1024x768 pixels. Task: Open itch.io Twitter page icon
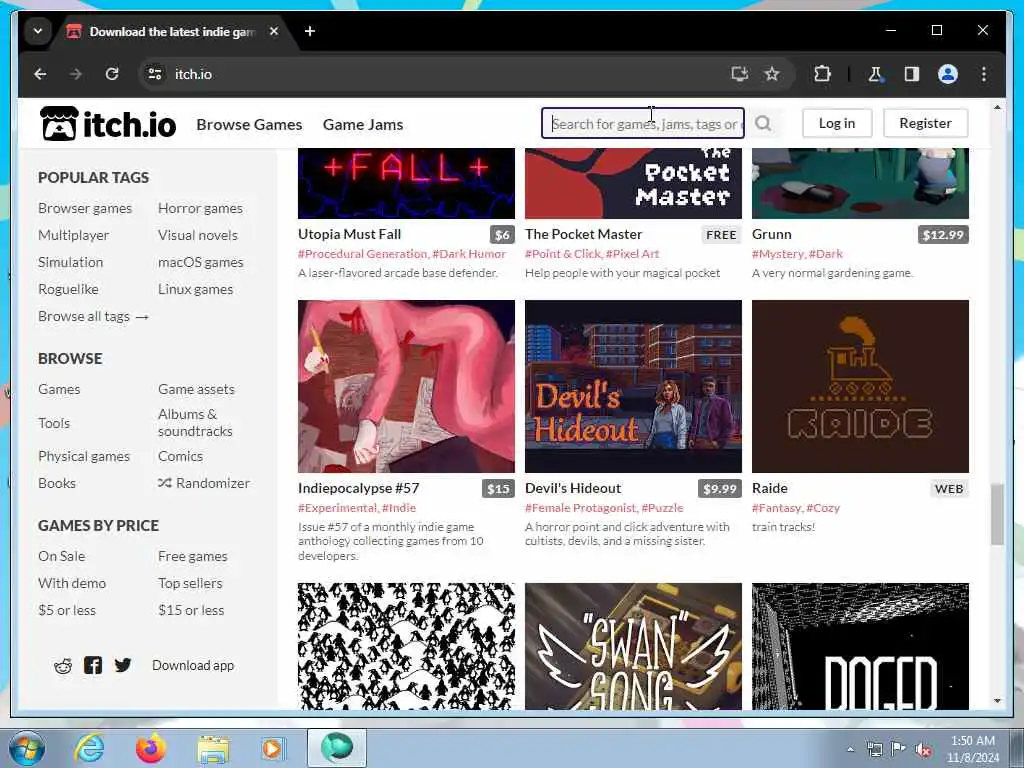[x=123, y=665]
